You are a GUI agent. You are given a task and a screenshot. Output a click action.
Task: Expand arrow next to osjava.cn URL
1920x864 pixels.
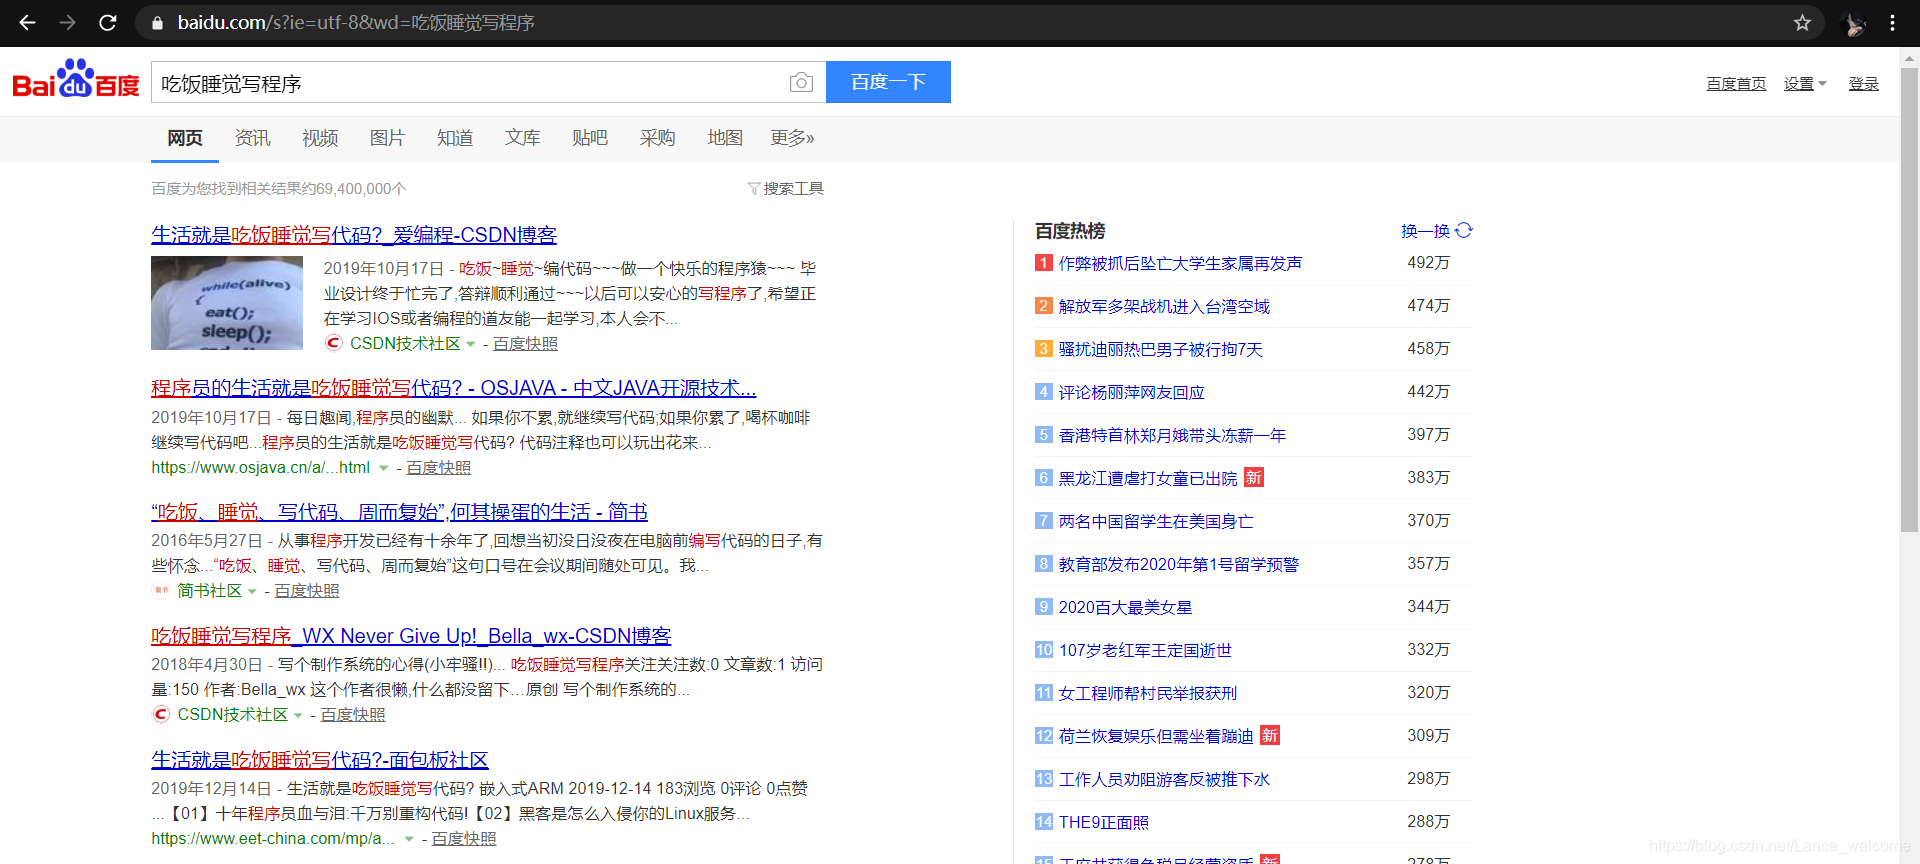(x=382, y=468)
